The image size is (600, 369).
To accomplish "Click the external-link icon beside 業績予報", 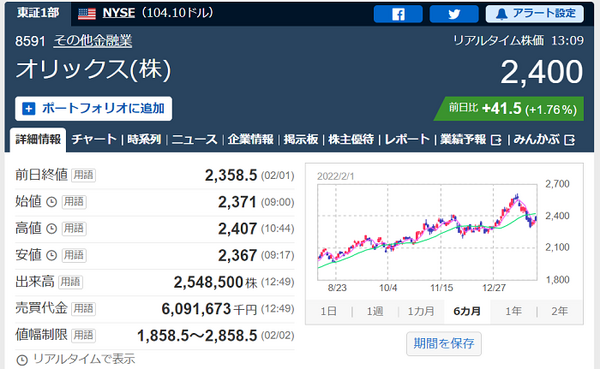I will click(x=496, y=140).
